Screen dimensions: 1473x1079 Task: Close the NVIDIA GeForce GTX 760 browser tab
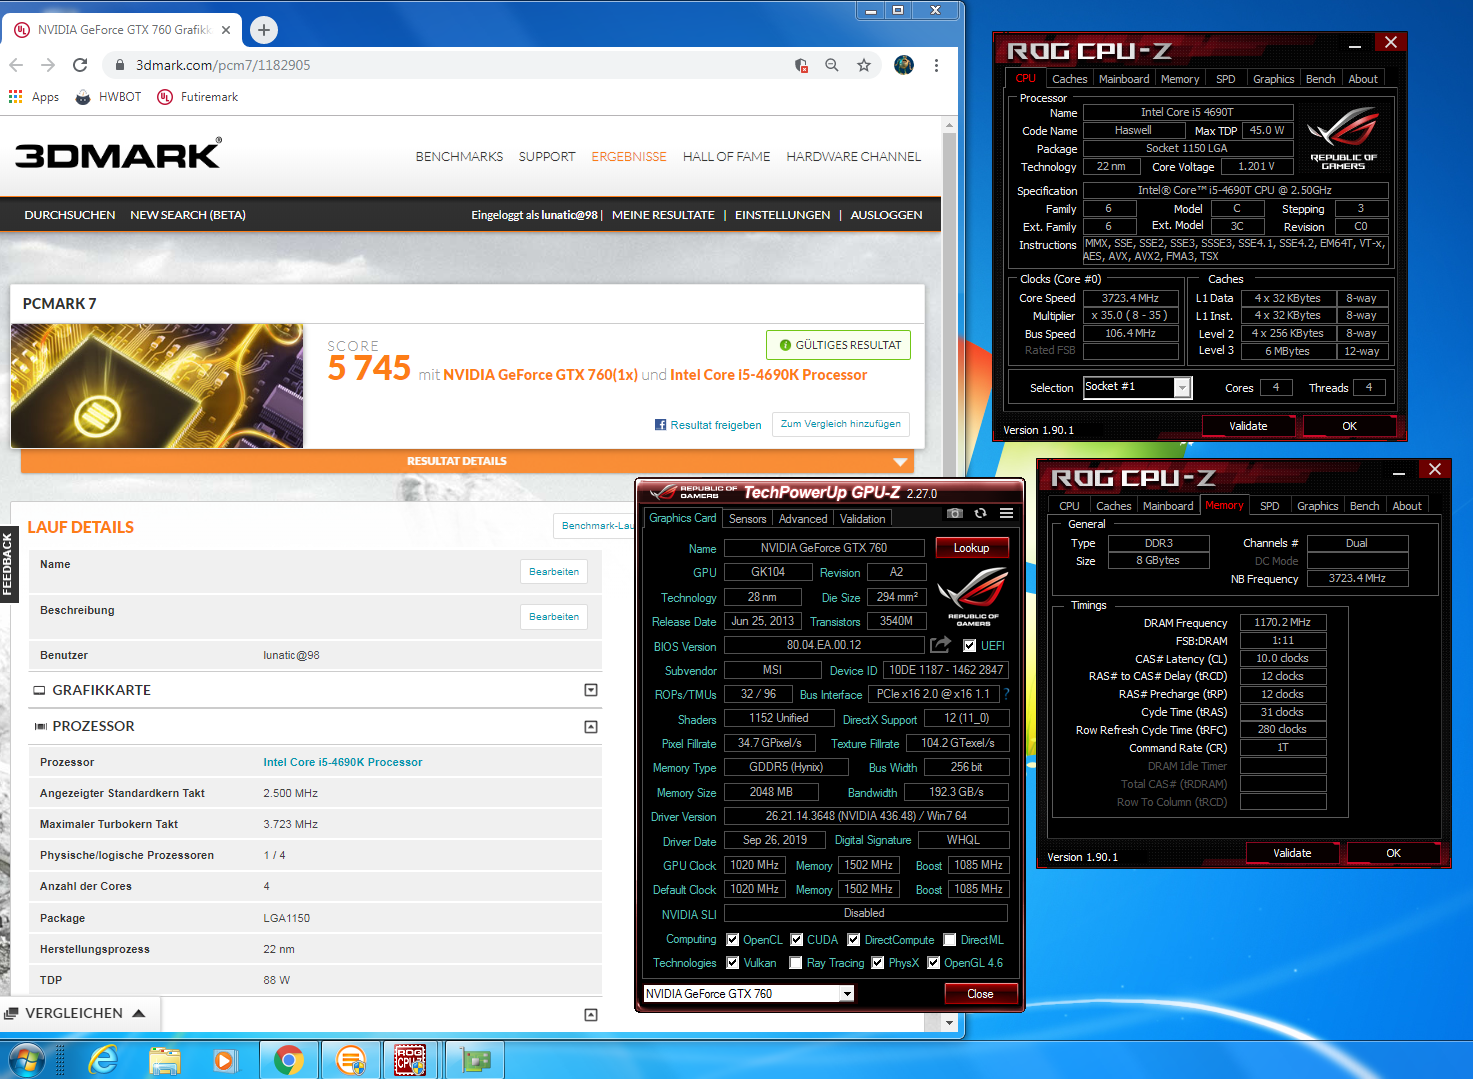(226, 30)
